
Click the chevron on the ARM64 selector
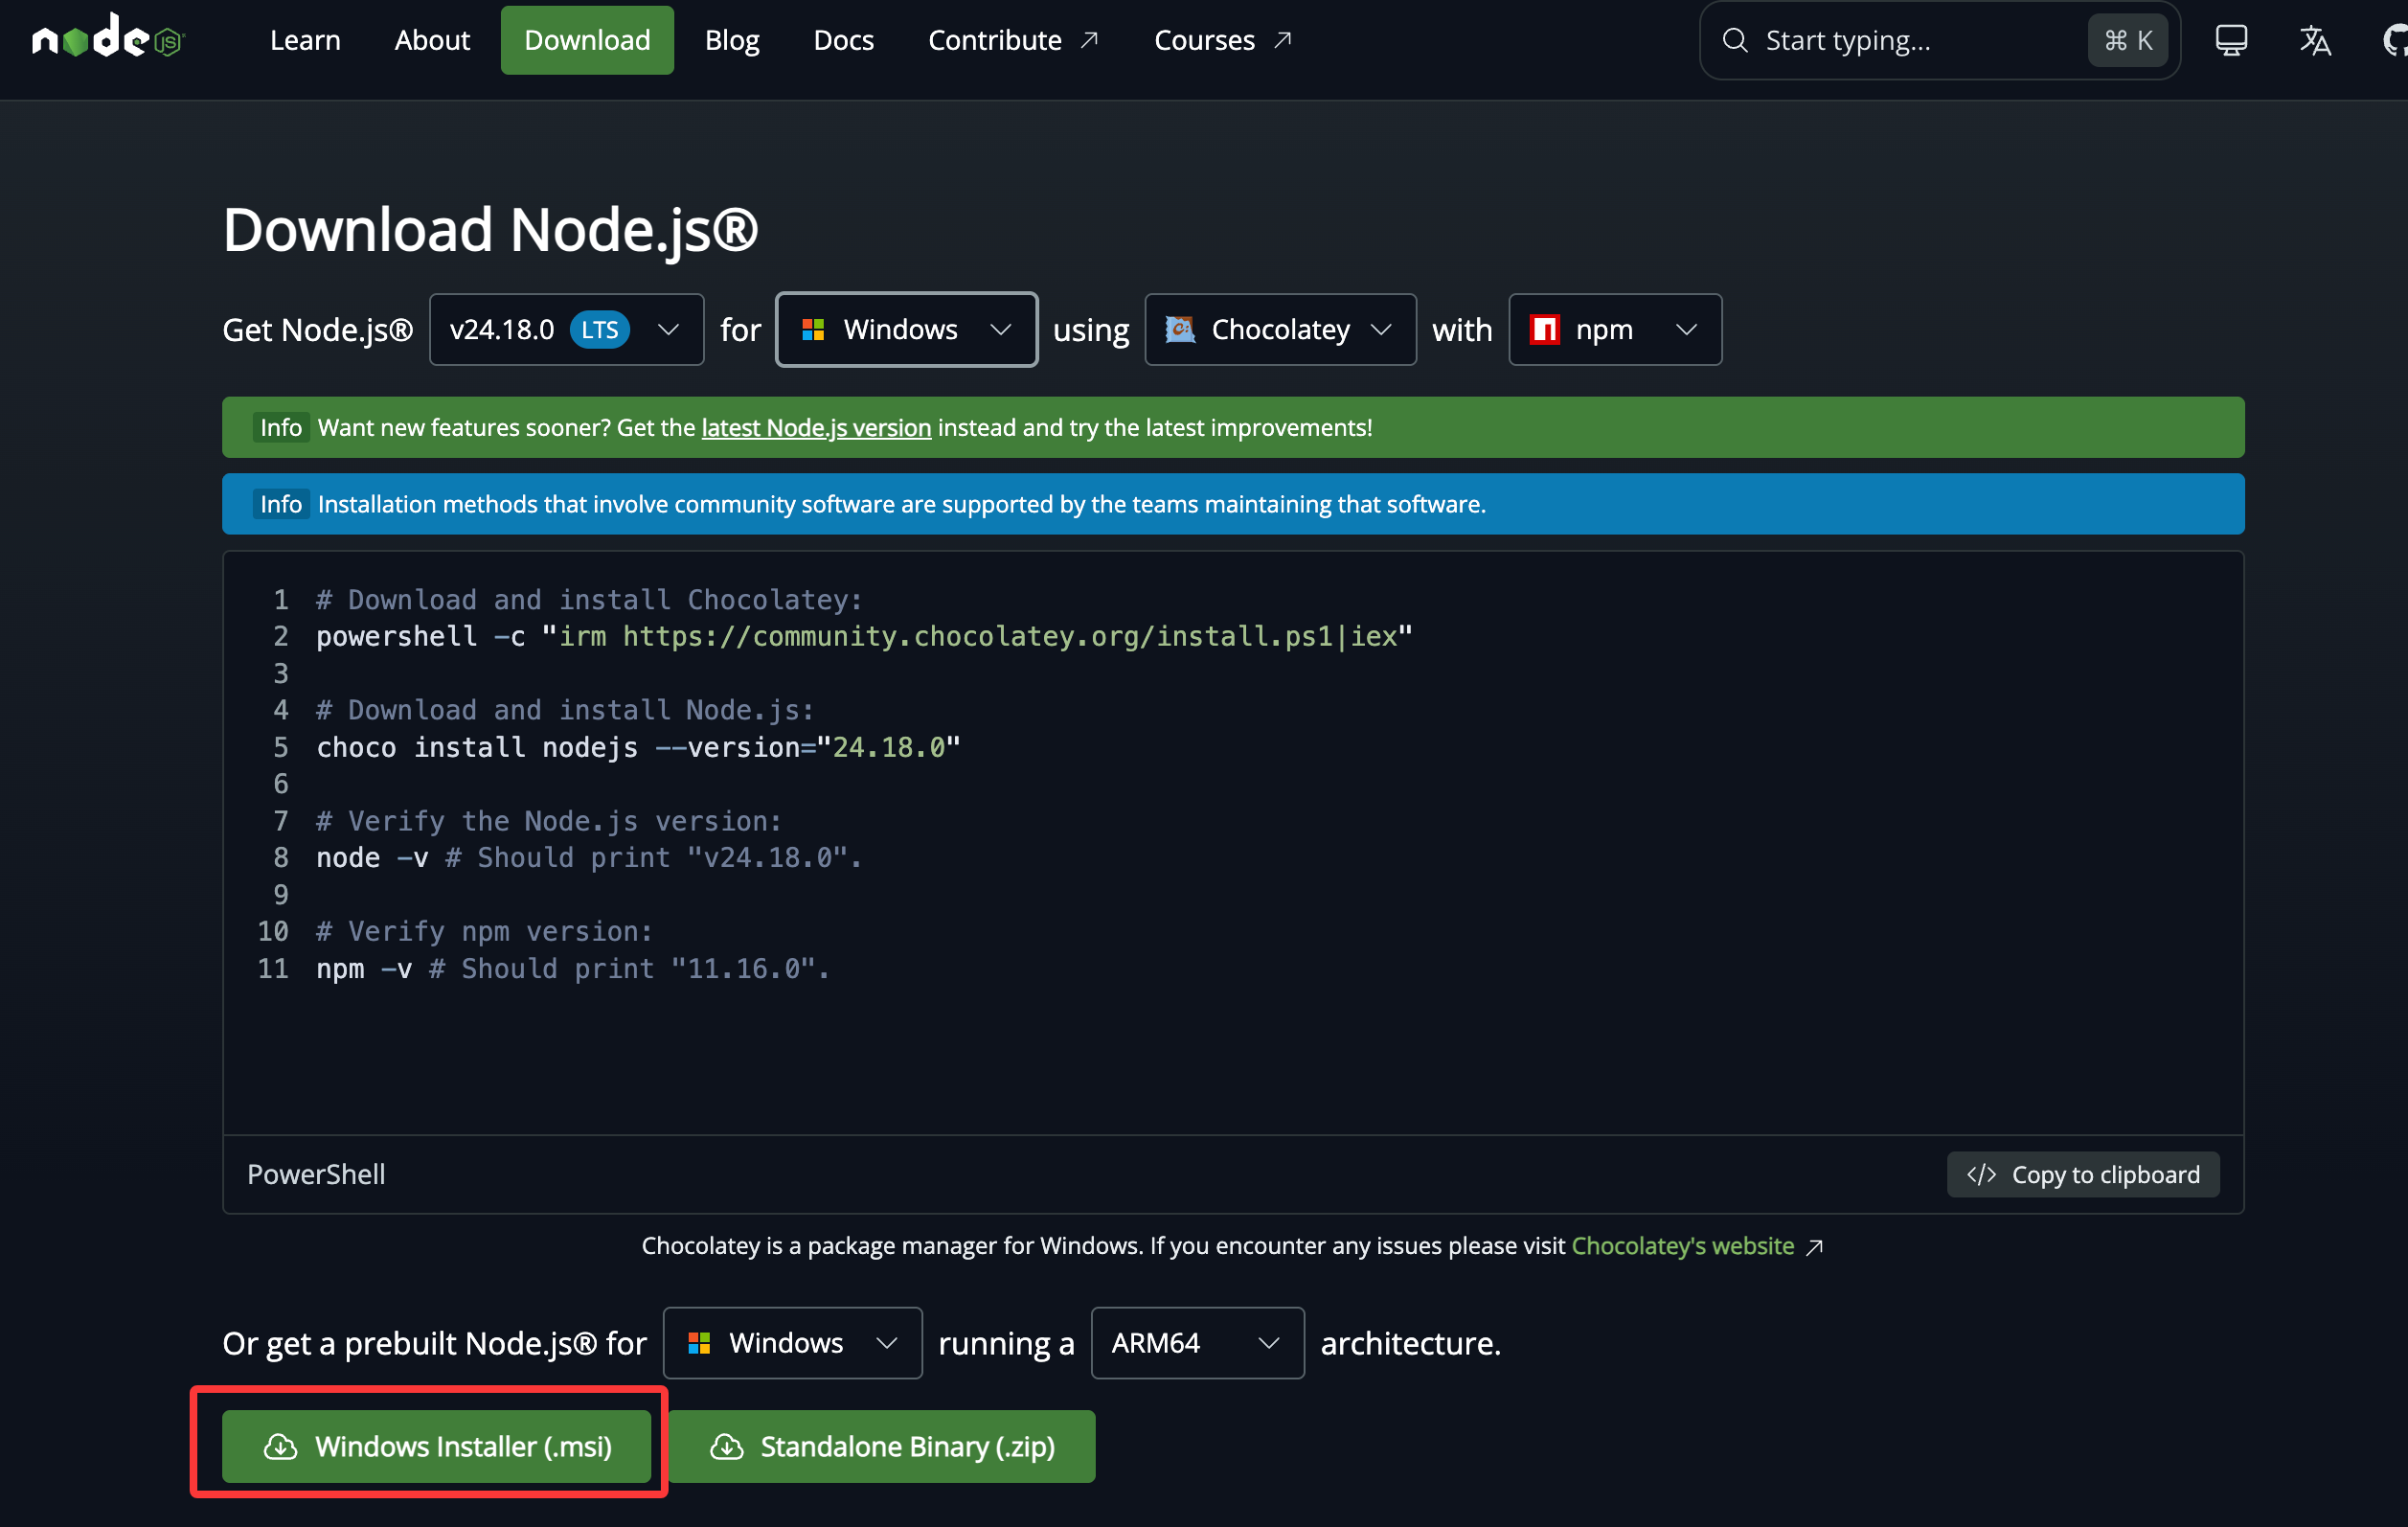[x=1268, y=1342]
